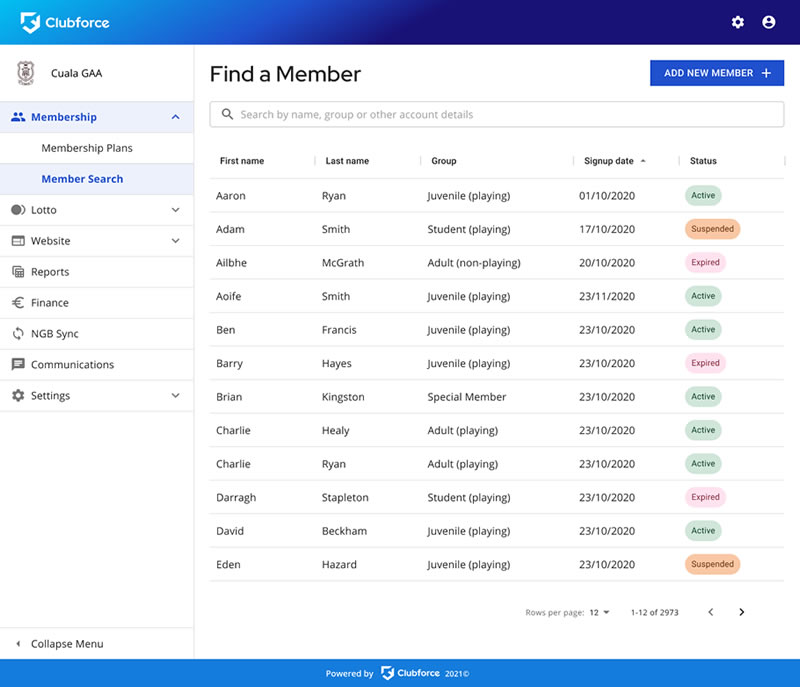Click Collapse Menu at sidebar bottom
This screenshot has width=800, height=687.
tap(66, 644)
